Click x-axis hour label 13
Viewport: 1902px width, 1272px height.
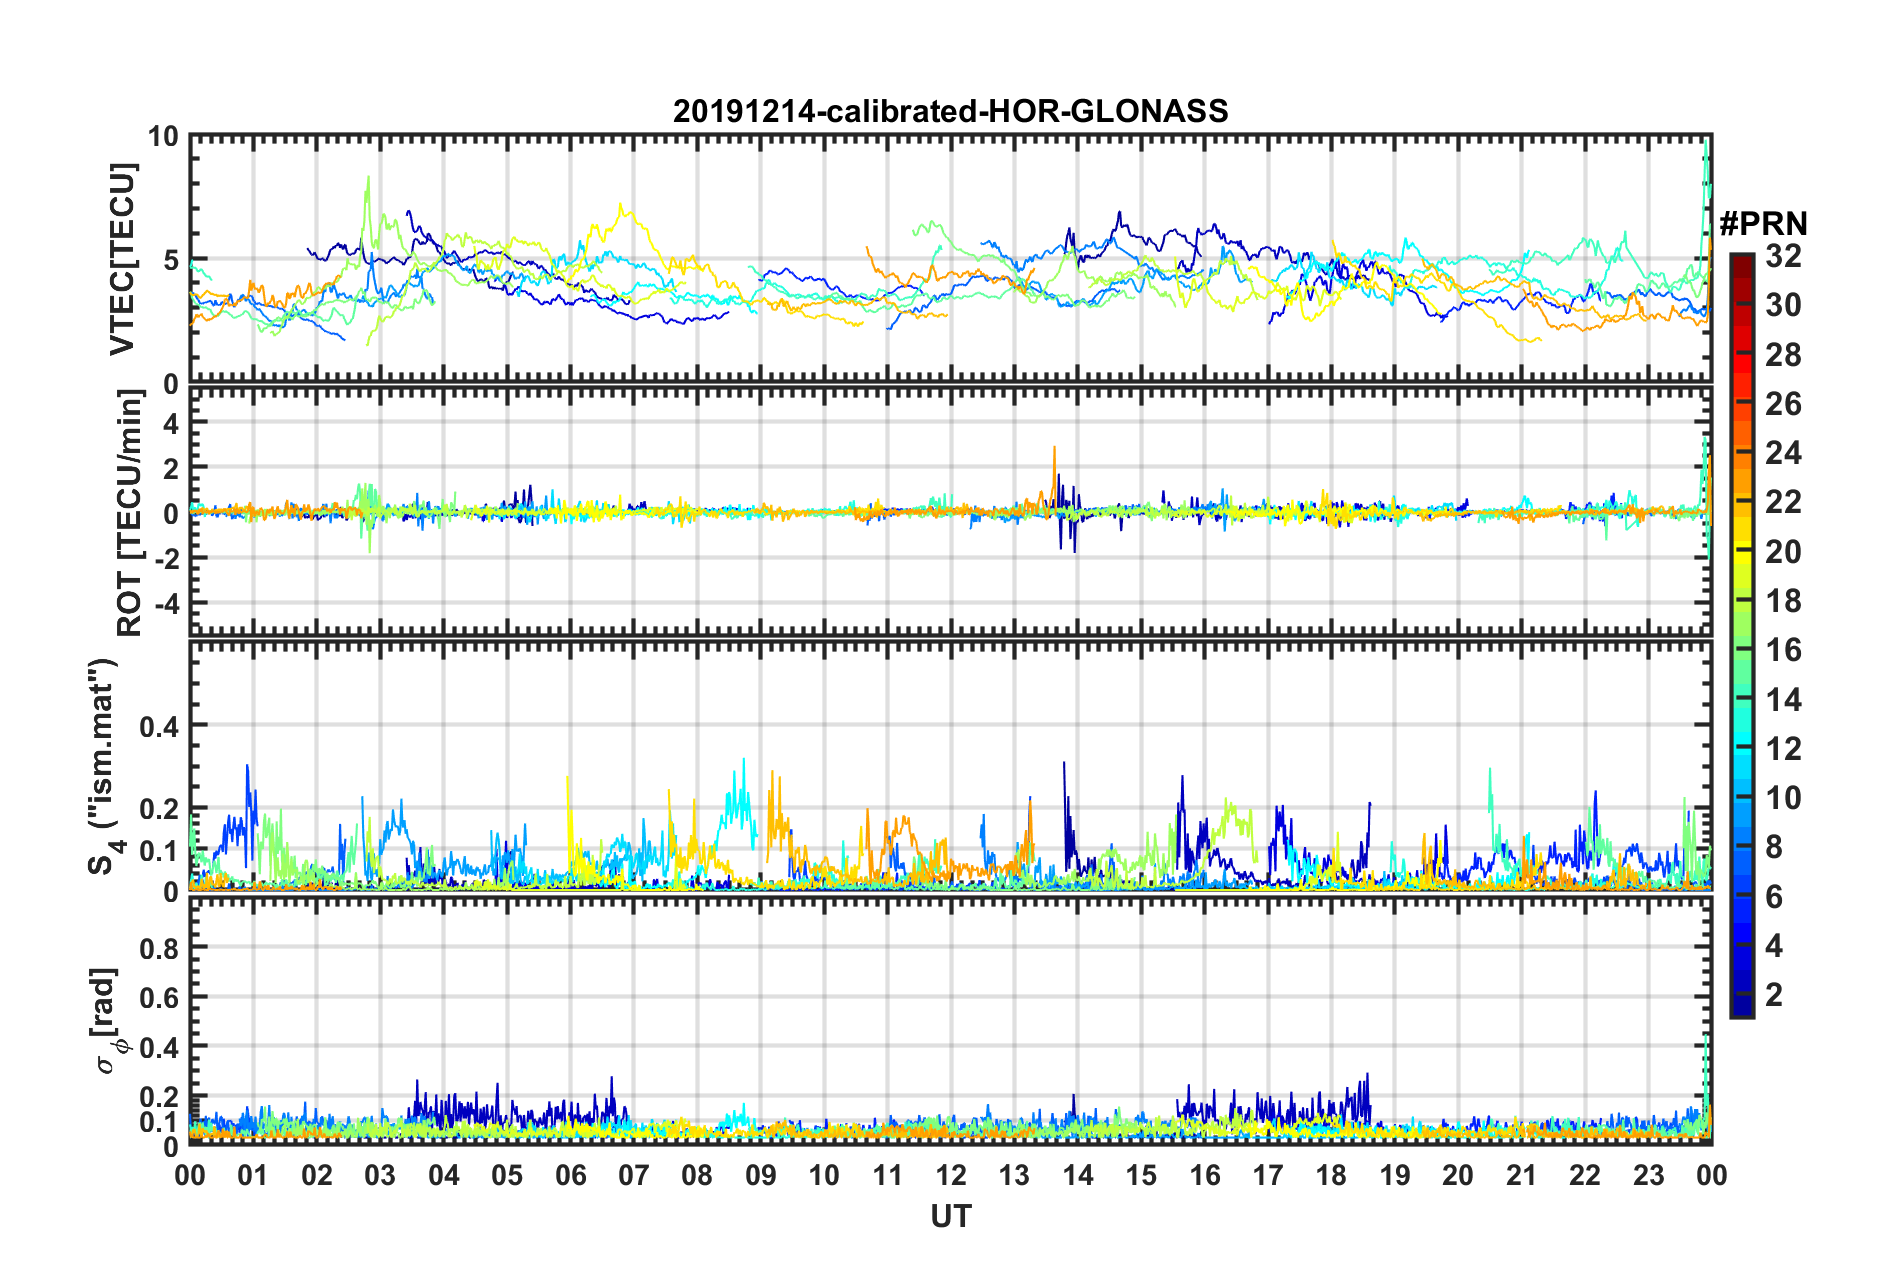1014,1175
